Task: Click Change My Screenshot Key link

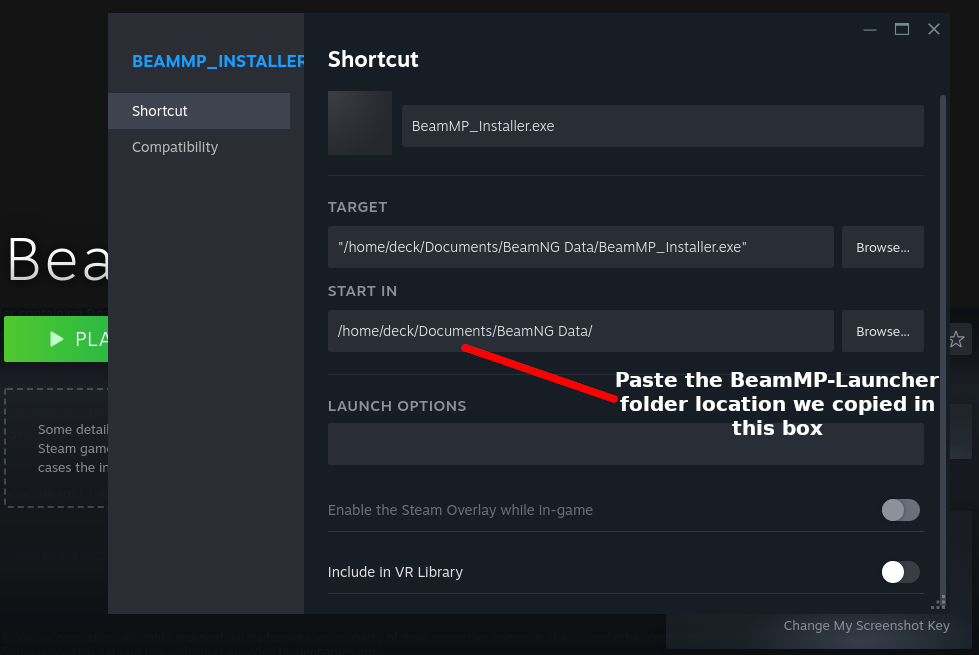Action: tap(867, 626)
